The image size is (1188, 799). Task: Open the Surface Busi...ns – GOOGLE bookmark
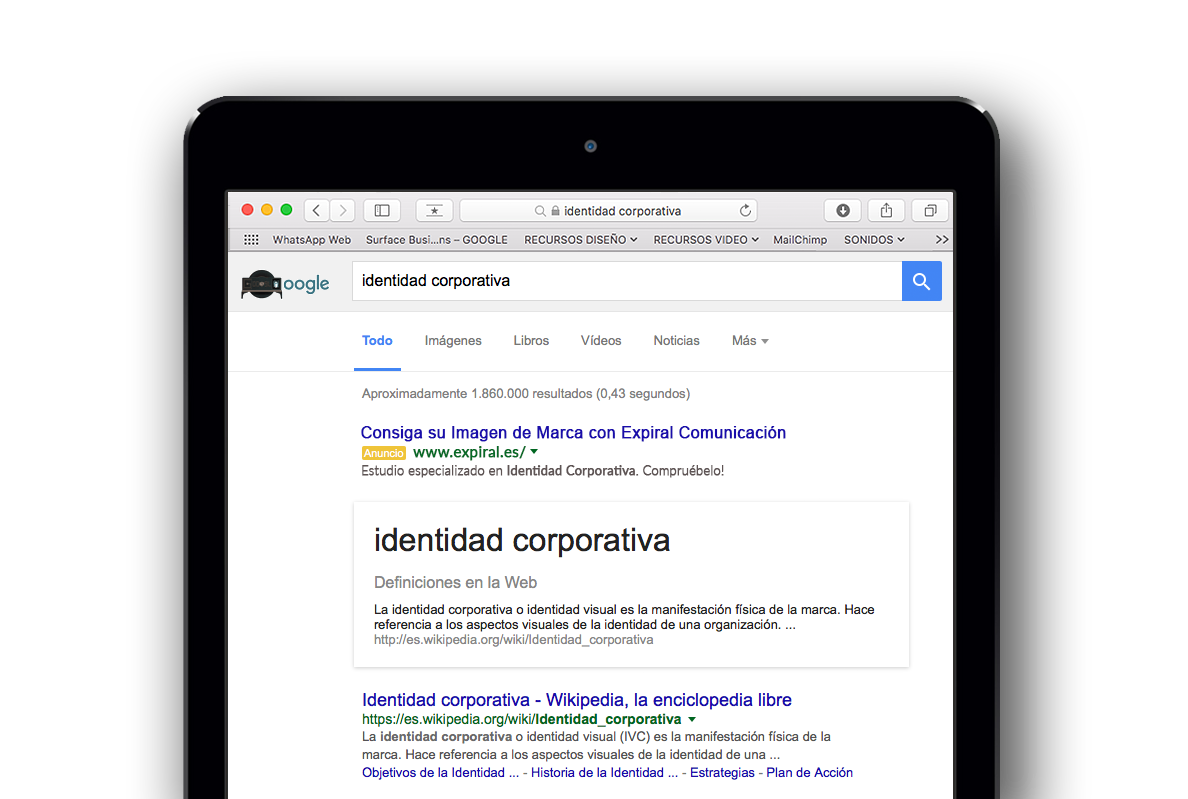[x=436, y=240]
